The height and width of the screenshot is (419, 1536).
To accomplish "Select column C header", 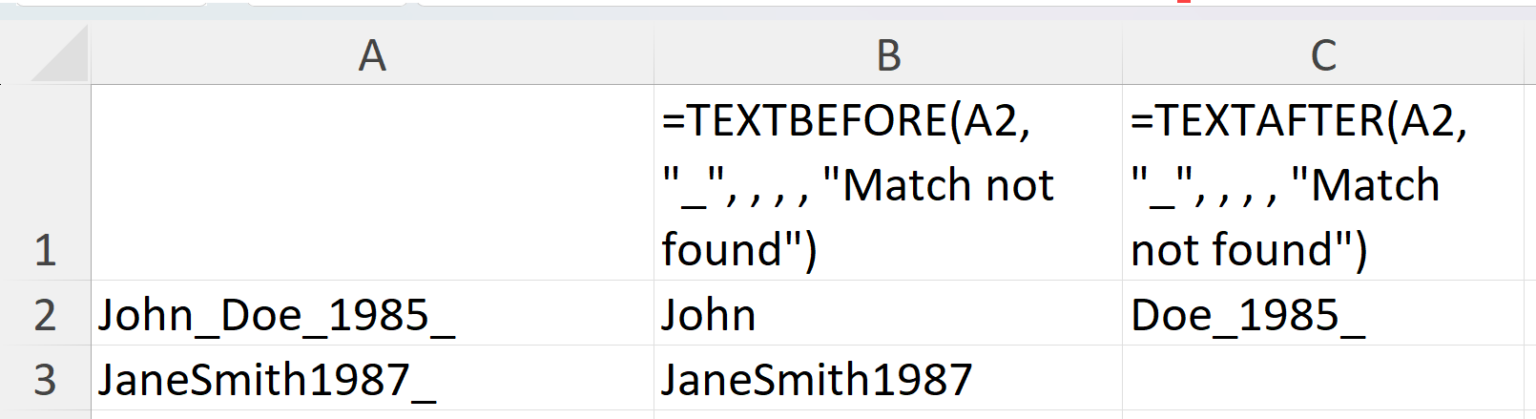I will 1324,56.
